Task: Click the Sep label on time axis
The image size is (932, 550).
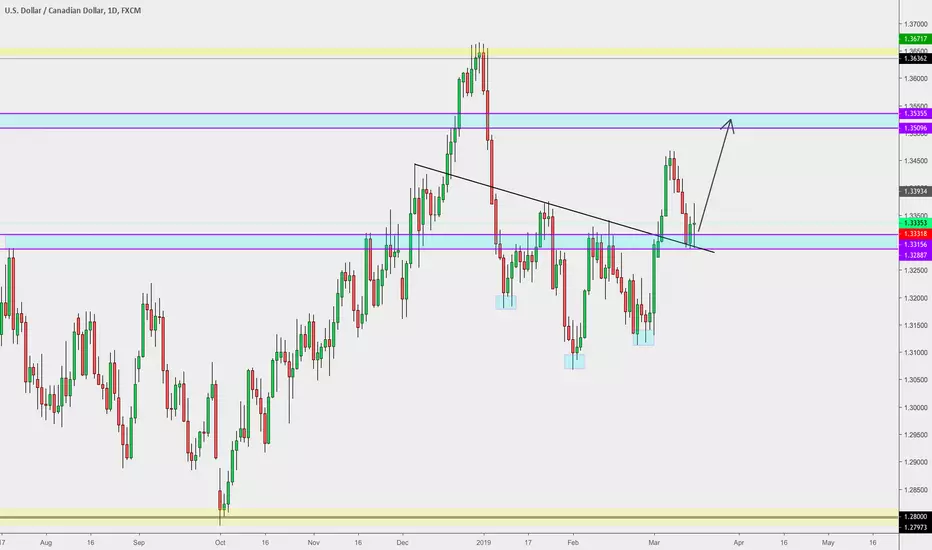Action: (139, 542)
